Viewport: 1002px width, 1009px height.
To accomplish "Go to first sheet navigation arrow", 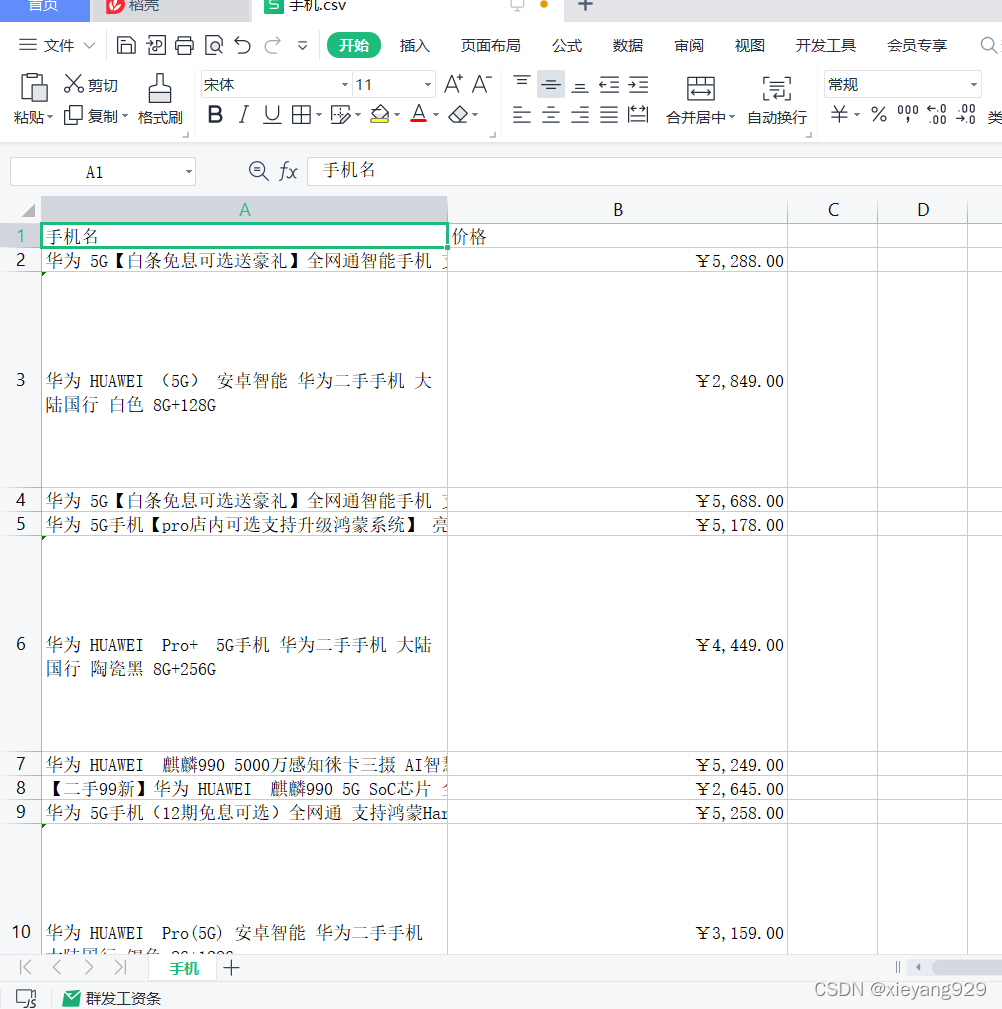I will pyautogui.click(x=25, y=967).
